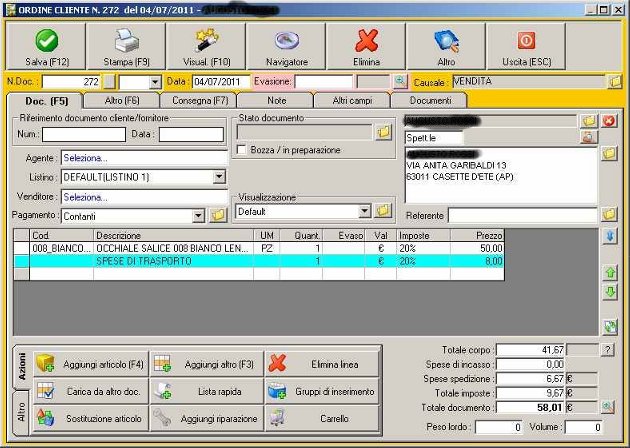
Task: Click Aggiungi altro (F3) button
Action: point(207,364)
